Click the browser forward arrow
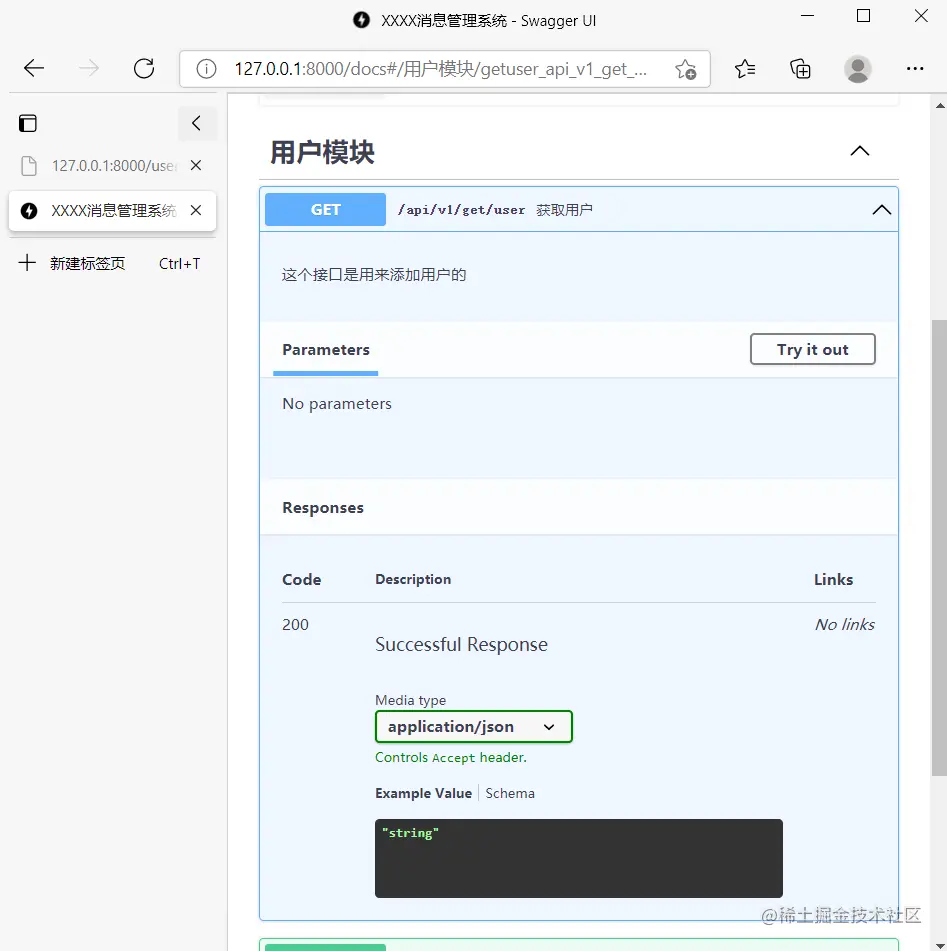Viewport: 947px width, 951px height. click(x=89, y=68)
